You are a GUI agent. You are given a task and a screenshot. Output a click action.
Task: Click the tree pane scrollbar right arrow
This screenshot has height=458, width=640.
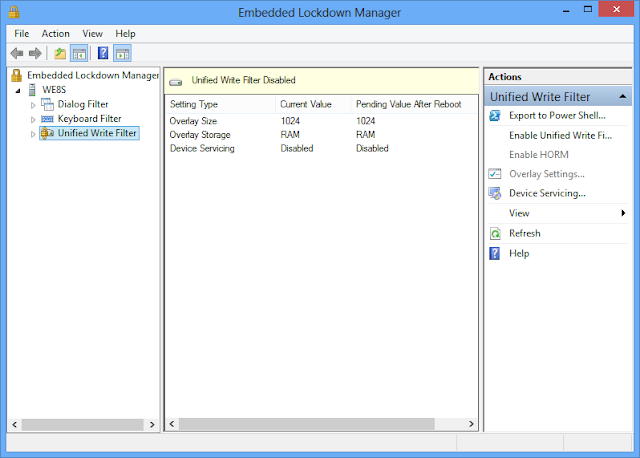(x=152, y=425)
